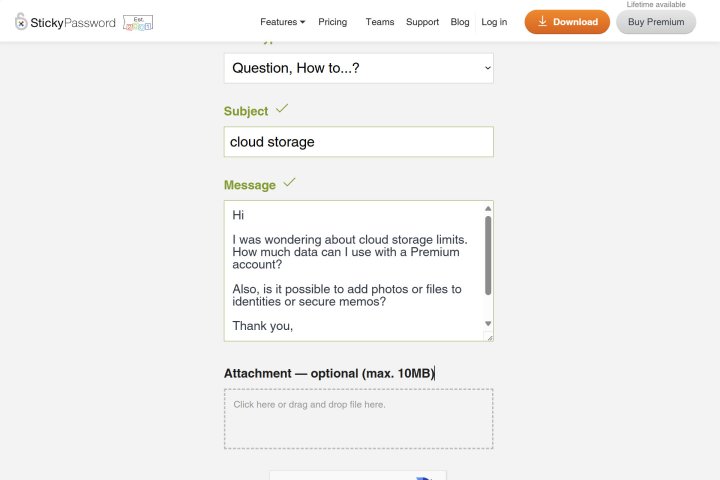
Task: Visit the Blog from the navigation
Action: click(460, 22)
